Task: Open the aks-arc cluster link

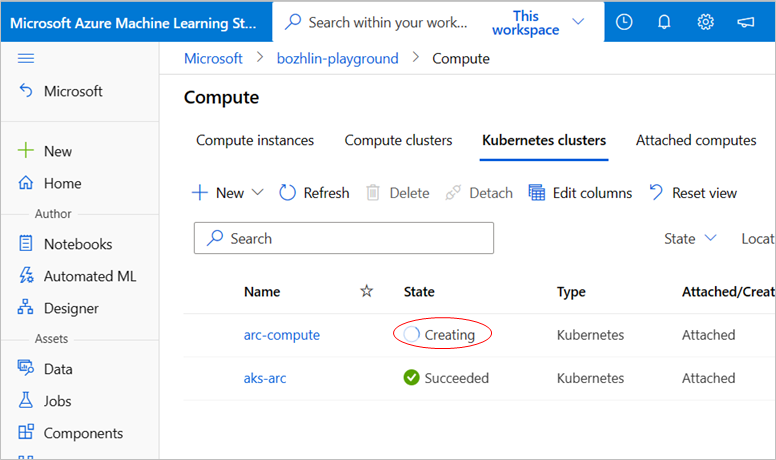Action: [265, 378]
